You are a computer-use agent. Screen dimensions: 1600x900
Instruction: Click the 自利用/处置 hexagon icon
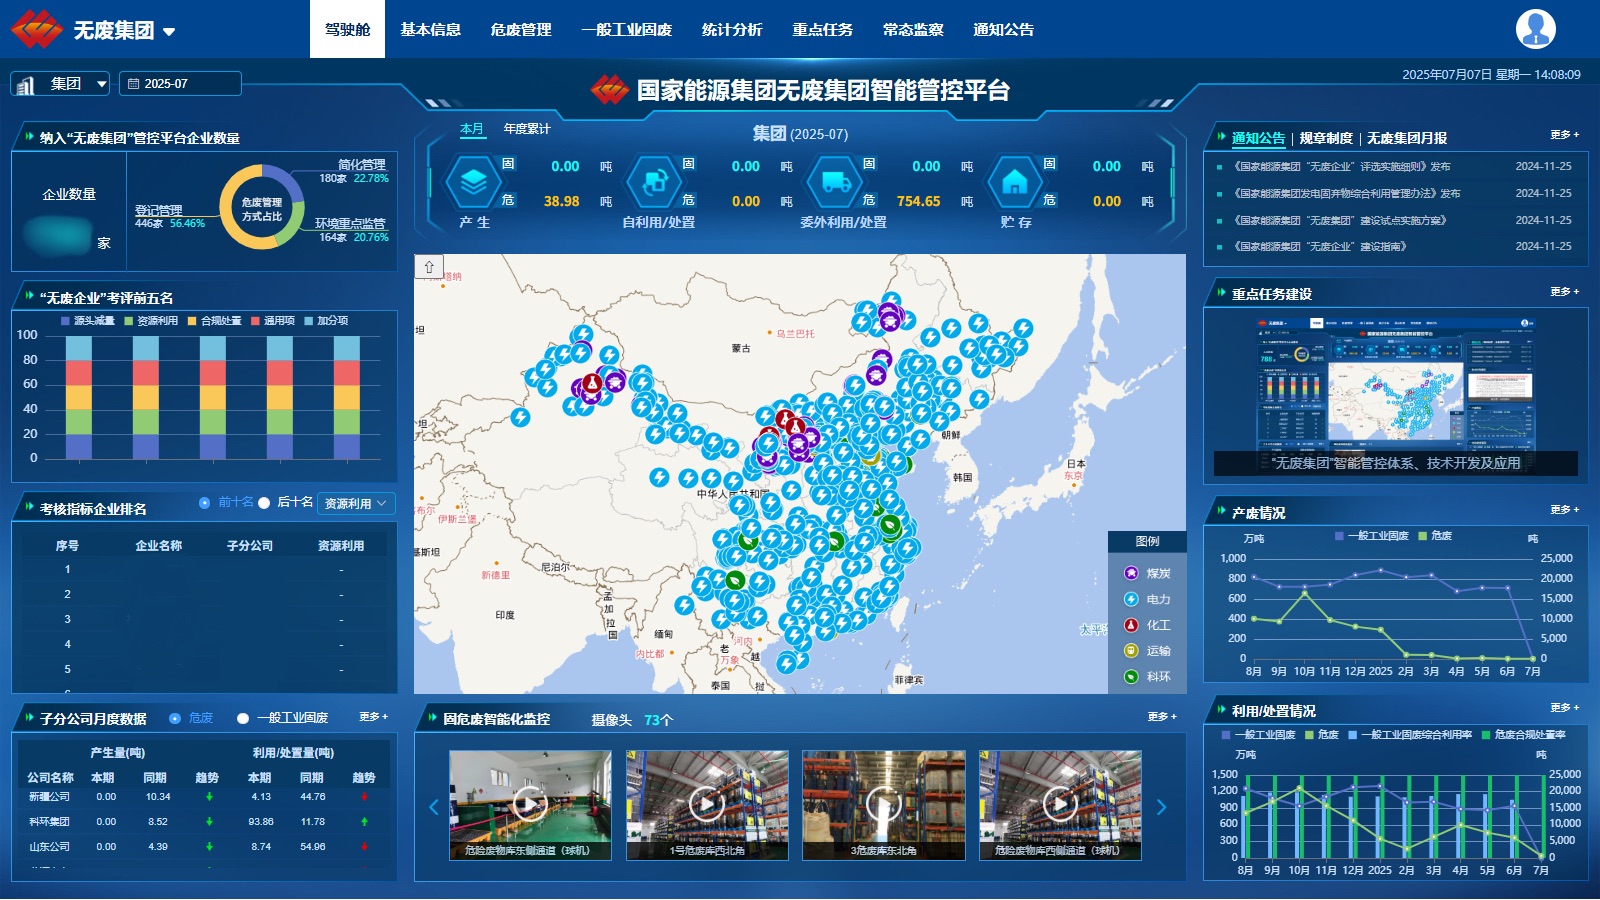coord(654,182)
